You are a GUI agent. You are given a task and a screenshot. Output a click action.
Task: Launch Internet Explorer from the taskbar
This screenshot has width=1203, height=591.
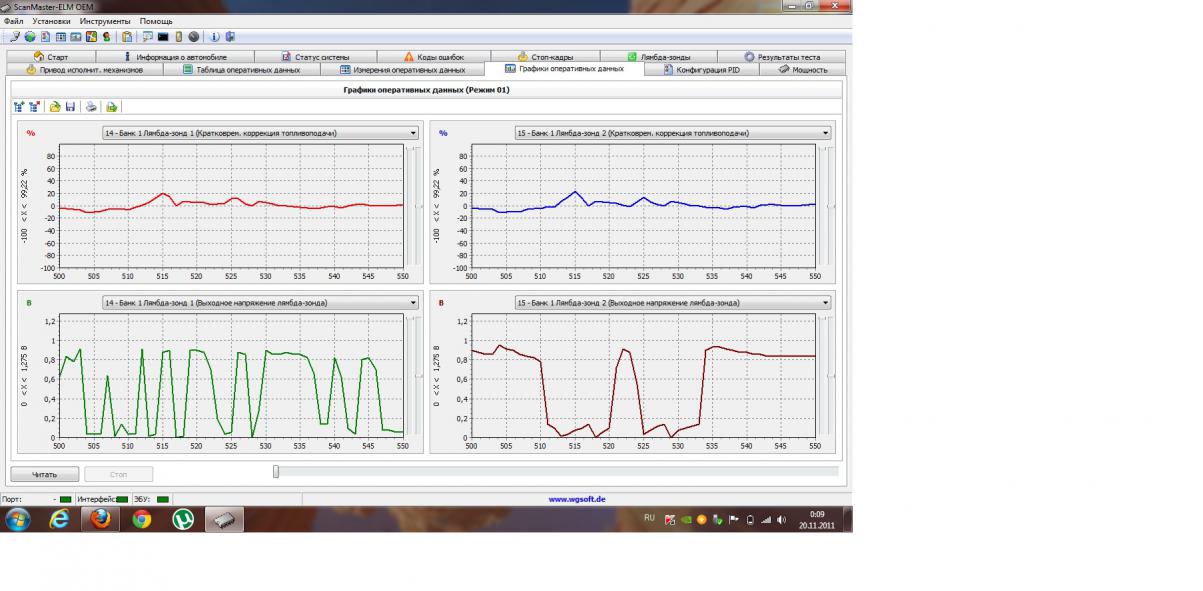pos(60,519)
